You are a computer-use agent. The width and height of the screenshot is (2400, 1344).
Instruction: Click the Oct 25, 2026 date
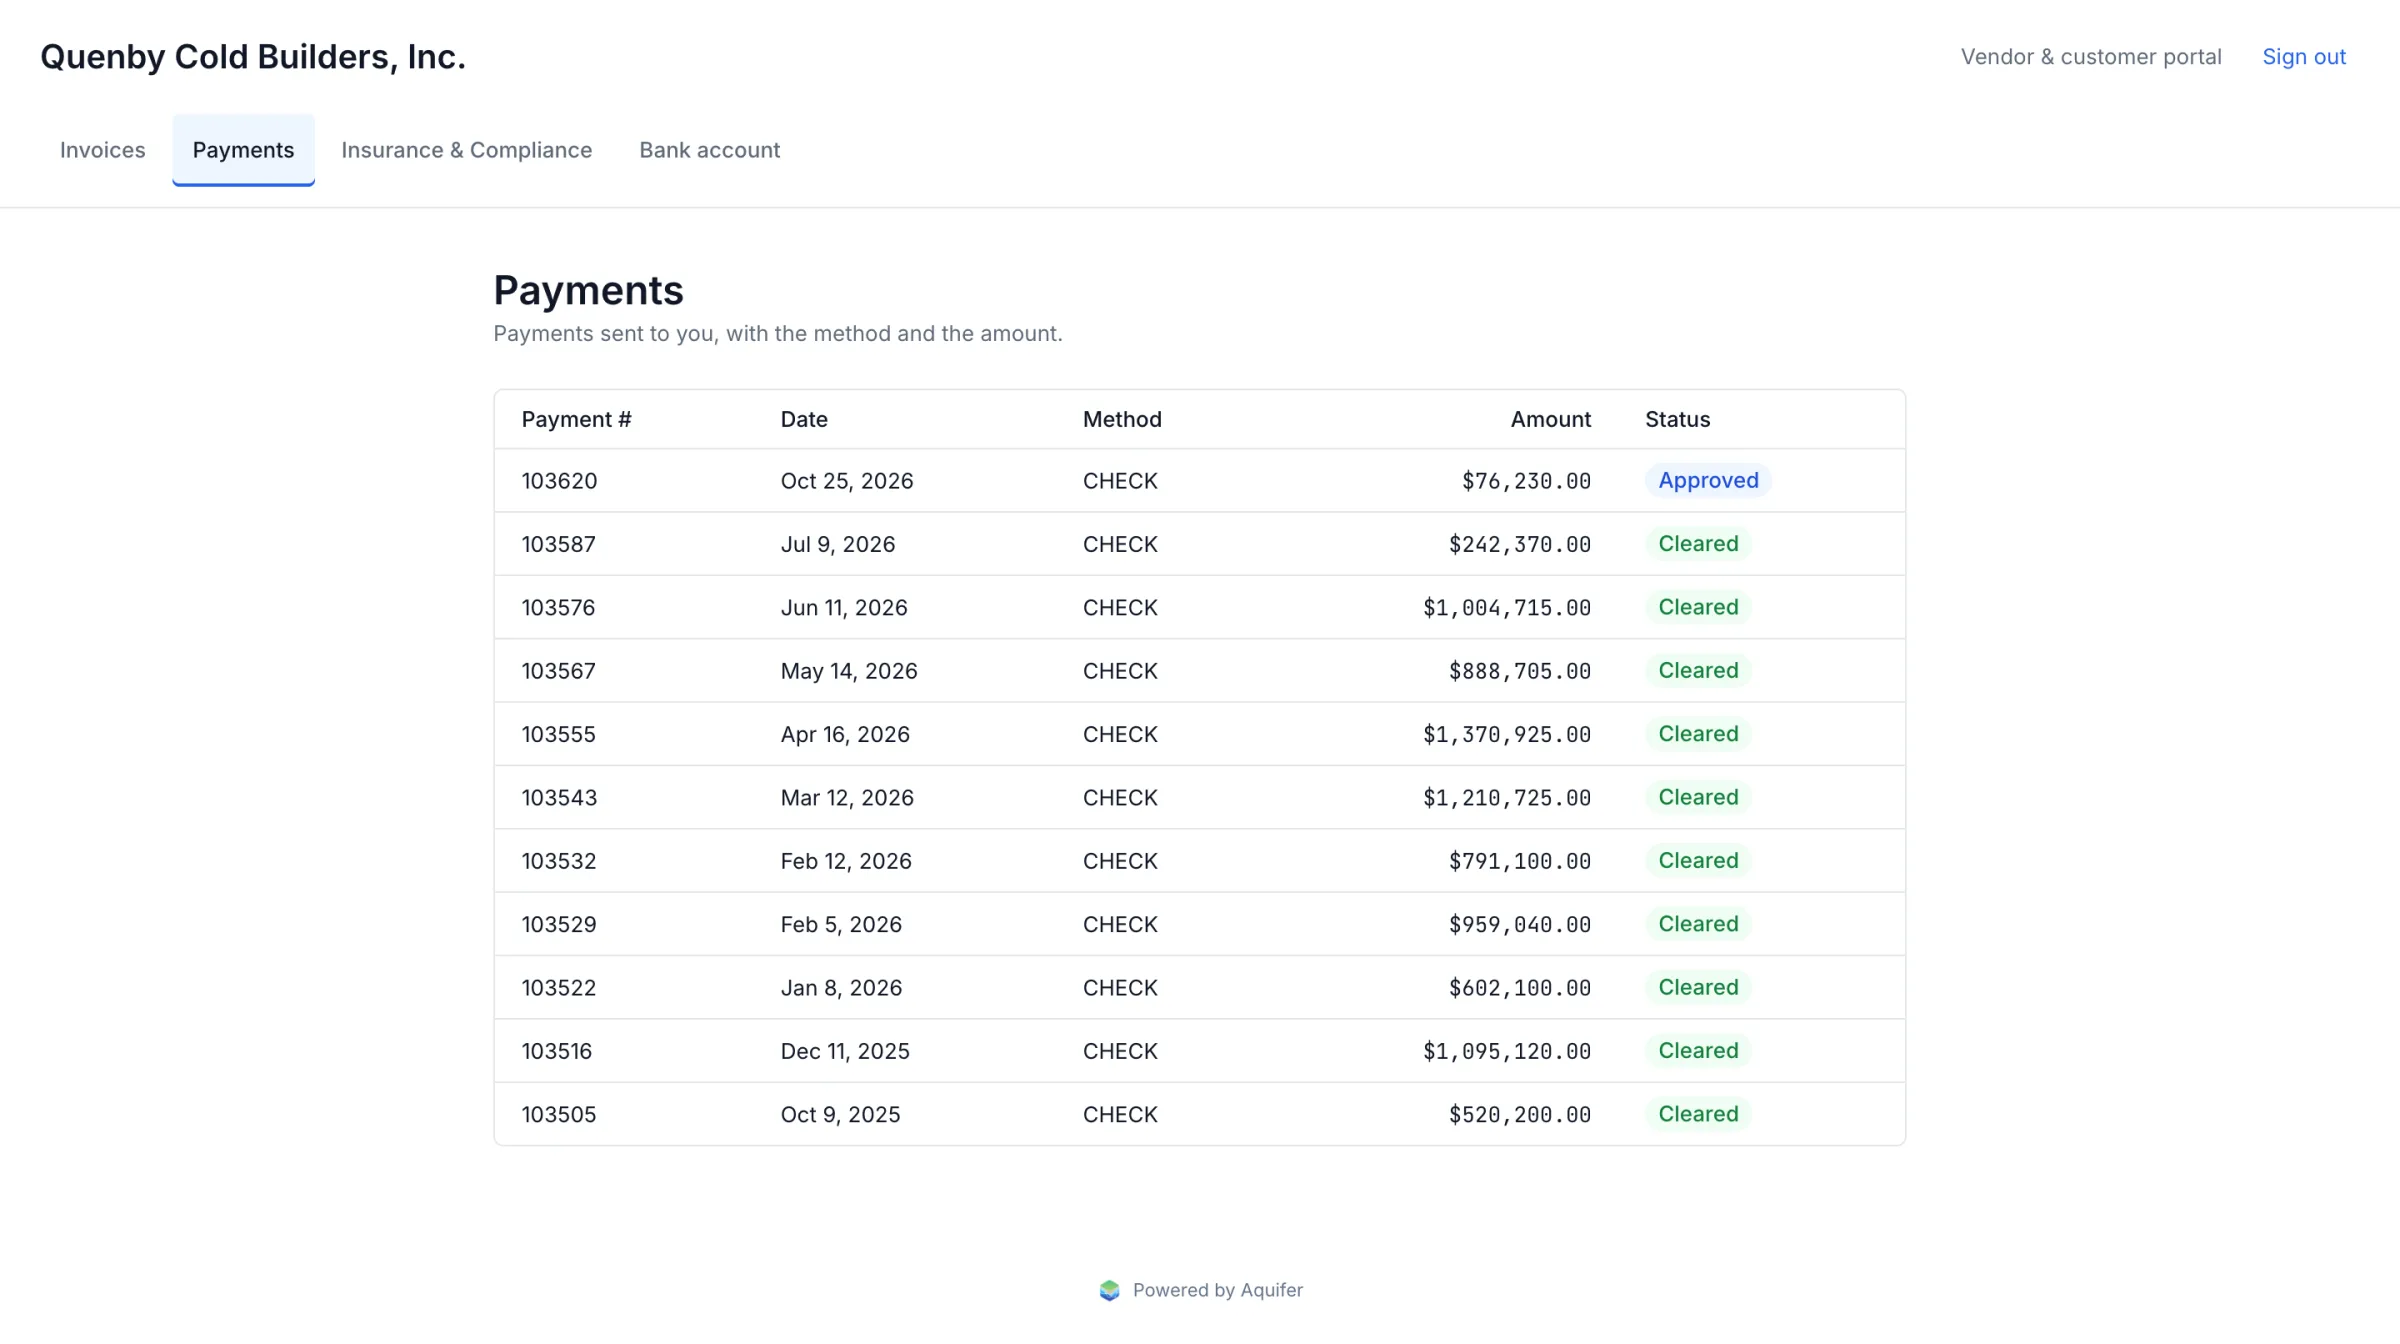[x=847, y=481]
